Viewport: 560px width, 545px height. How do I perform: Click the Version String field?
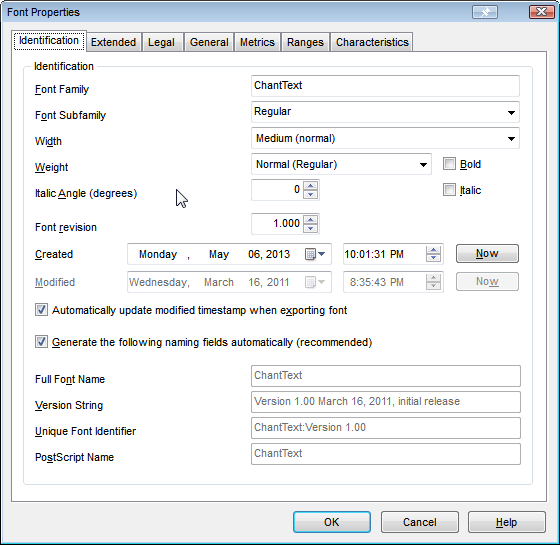tap(386, 402)
